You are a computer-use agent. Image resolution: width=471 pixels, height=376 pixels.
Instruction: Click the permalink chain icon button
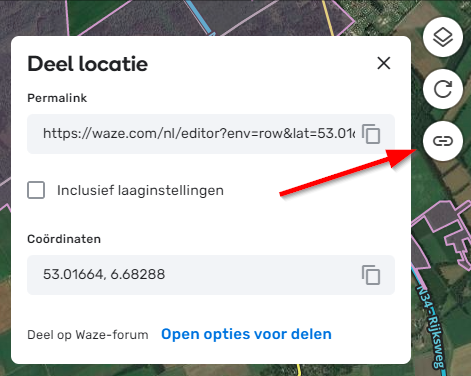tap(443, 141)
